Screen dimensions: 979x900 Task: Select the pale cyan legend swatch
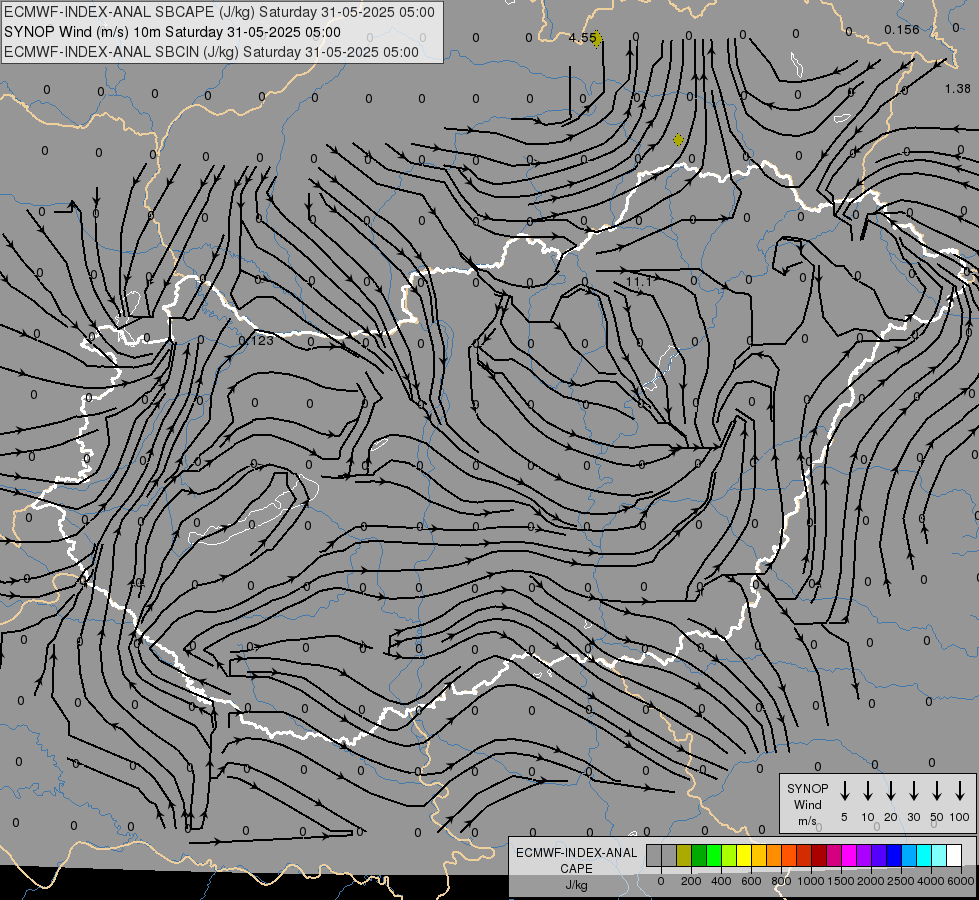[939, 855]
